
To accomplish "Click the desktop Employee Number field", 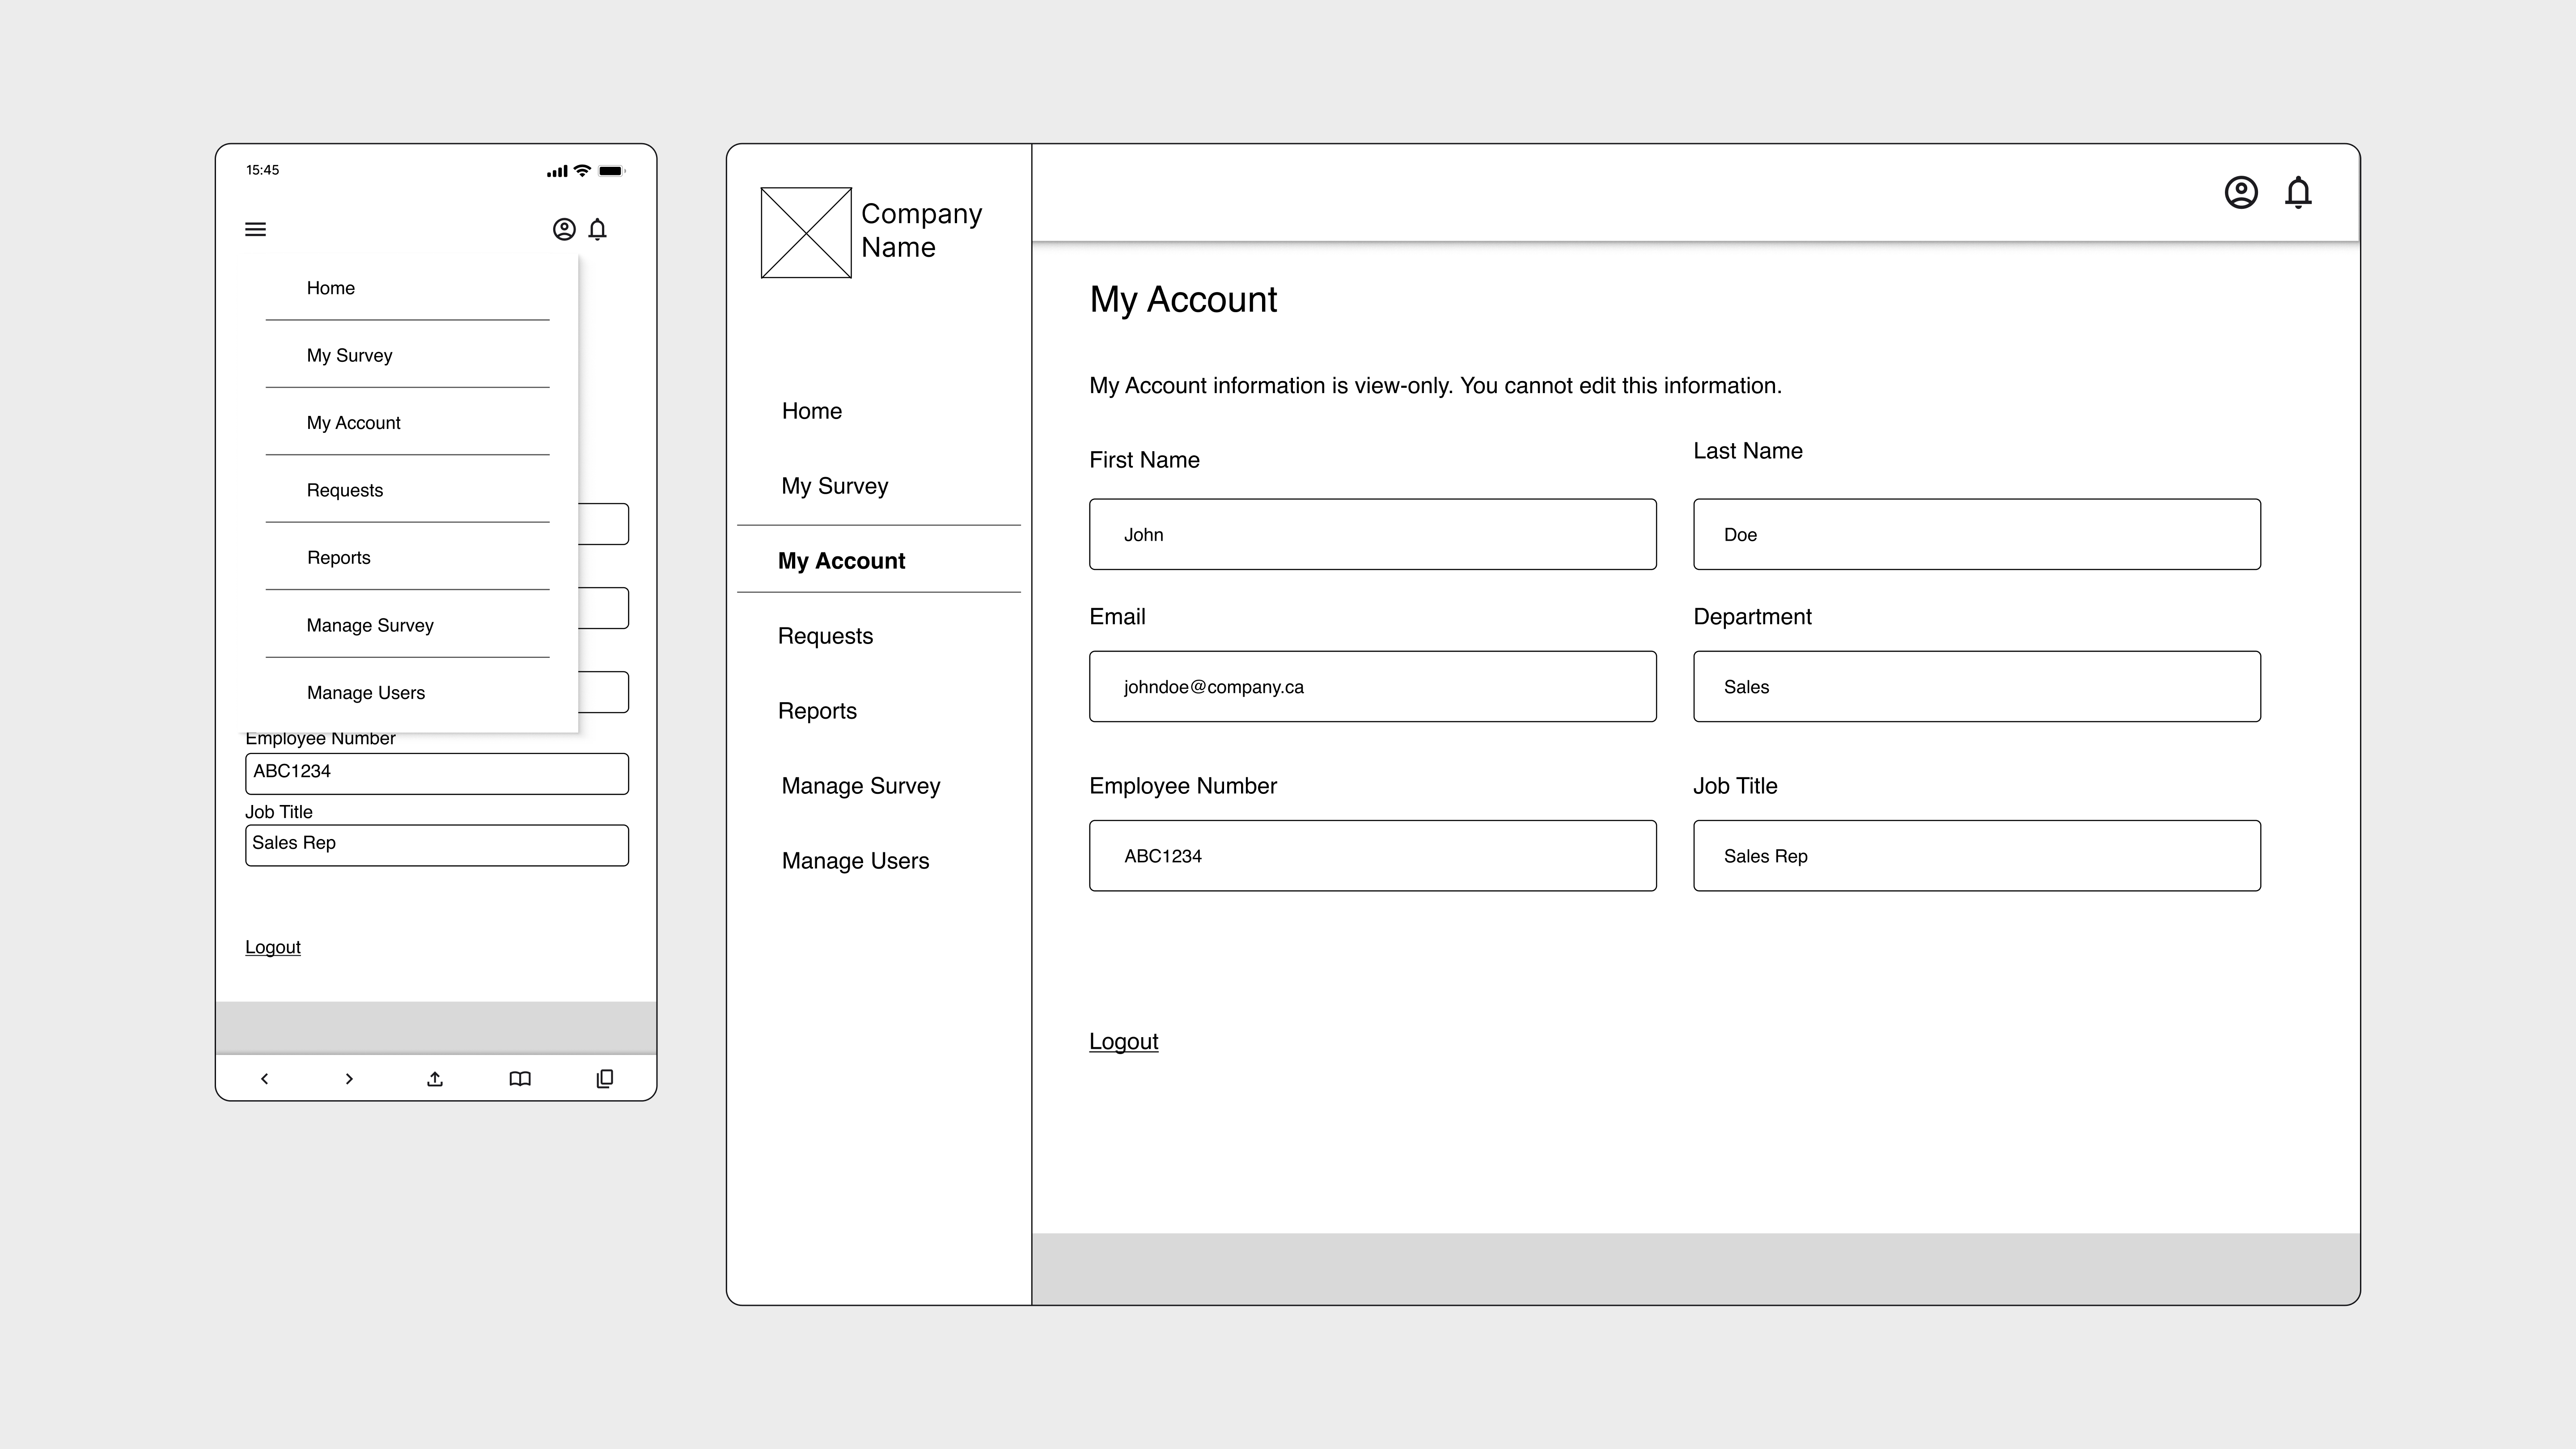I will pos(1372,855).
